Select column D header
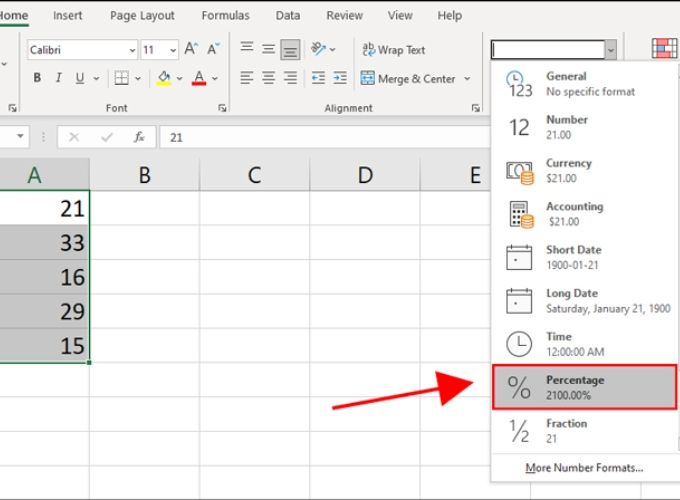 365,175
